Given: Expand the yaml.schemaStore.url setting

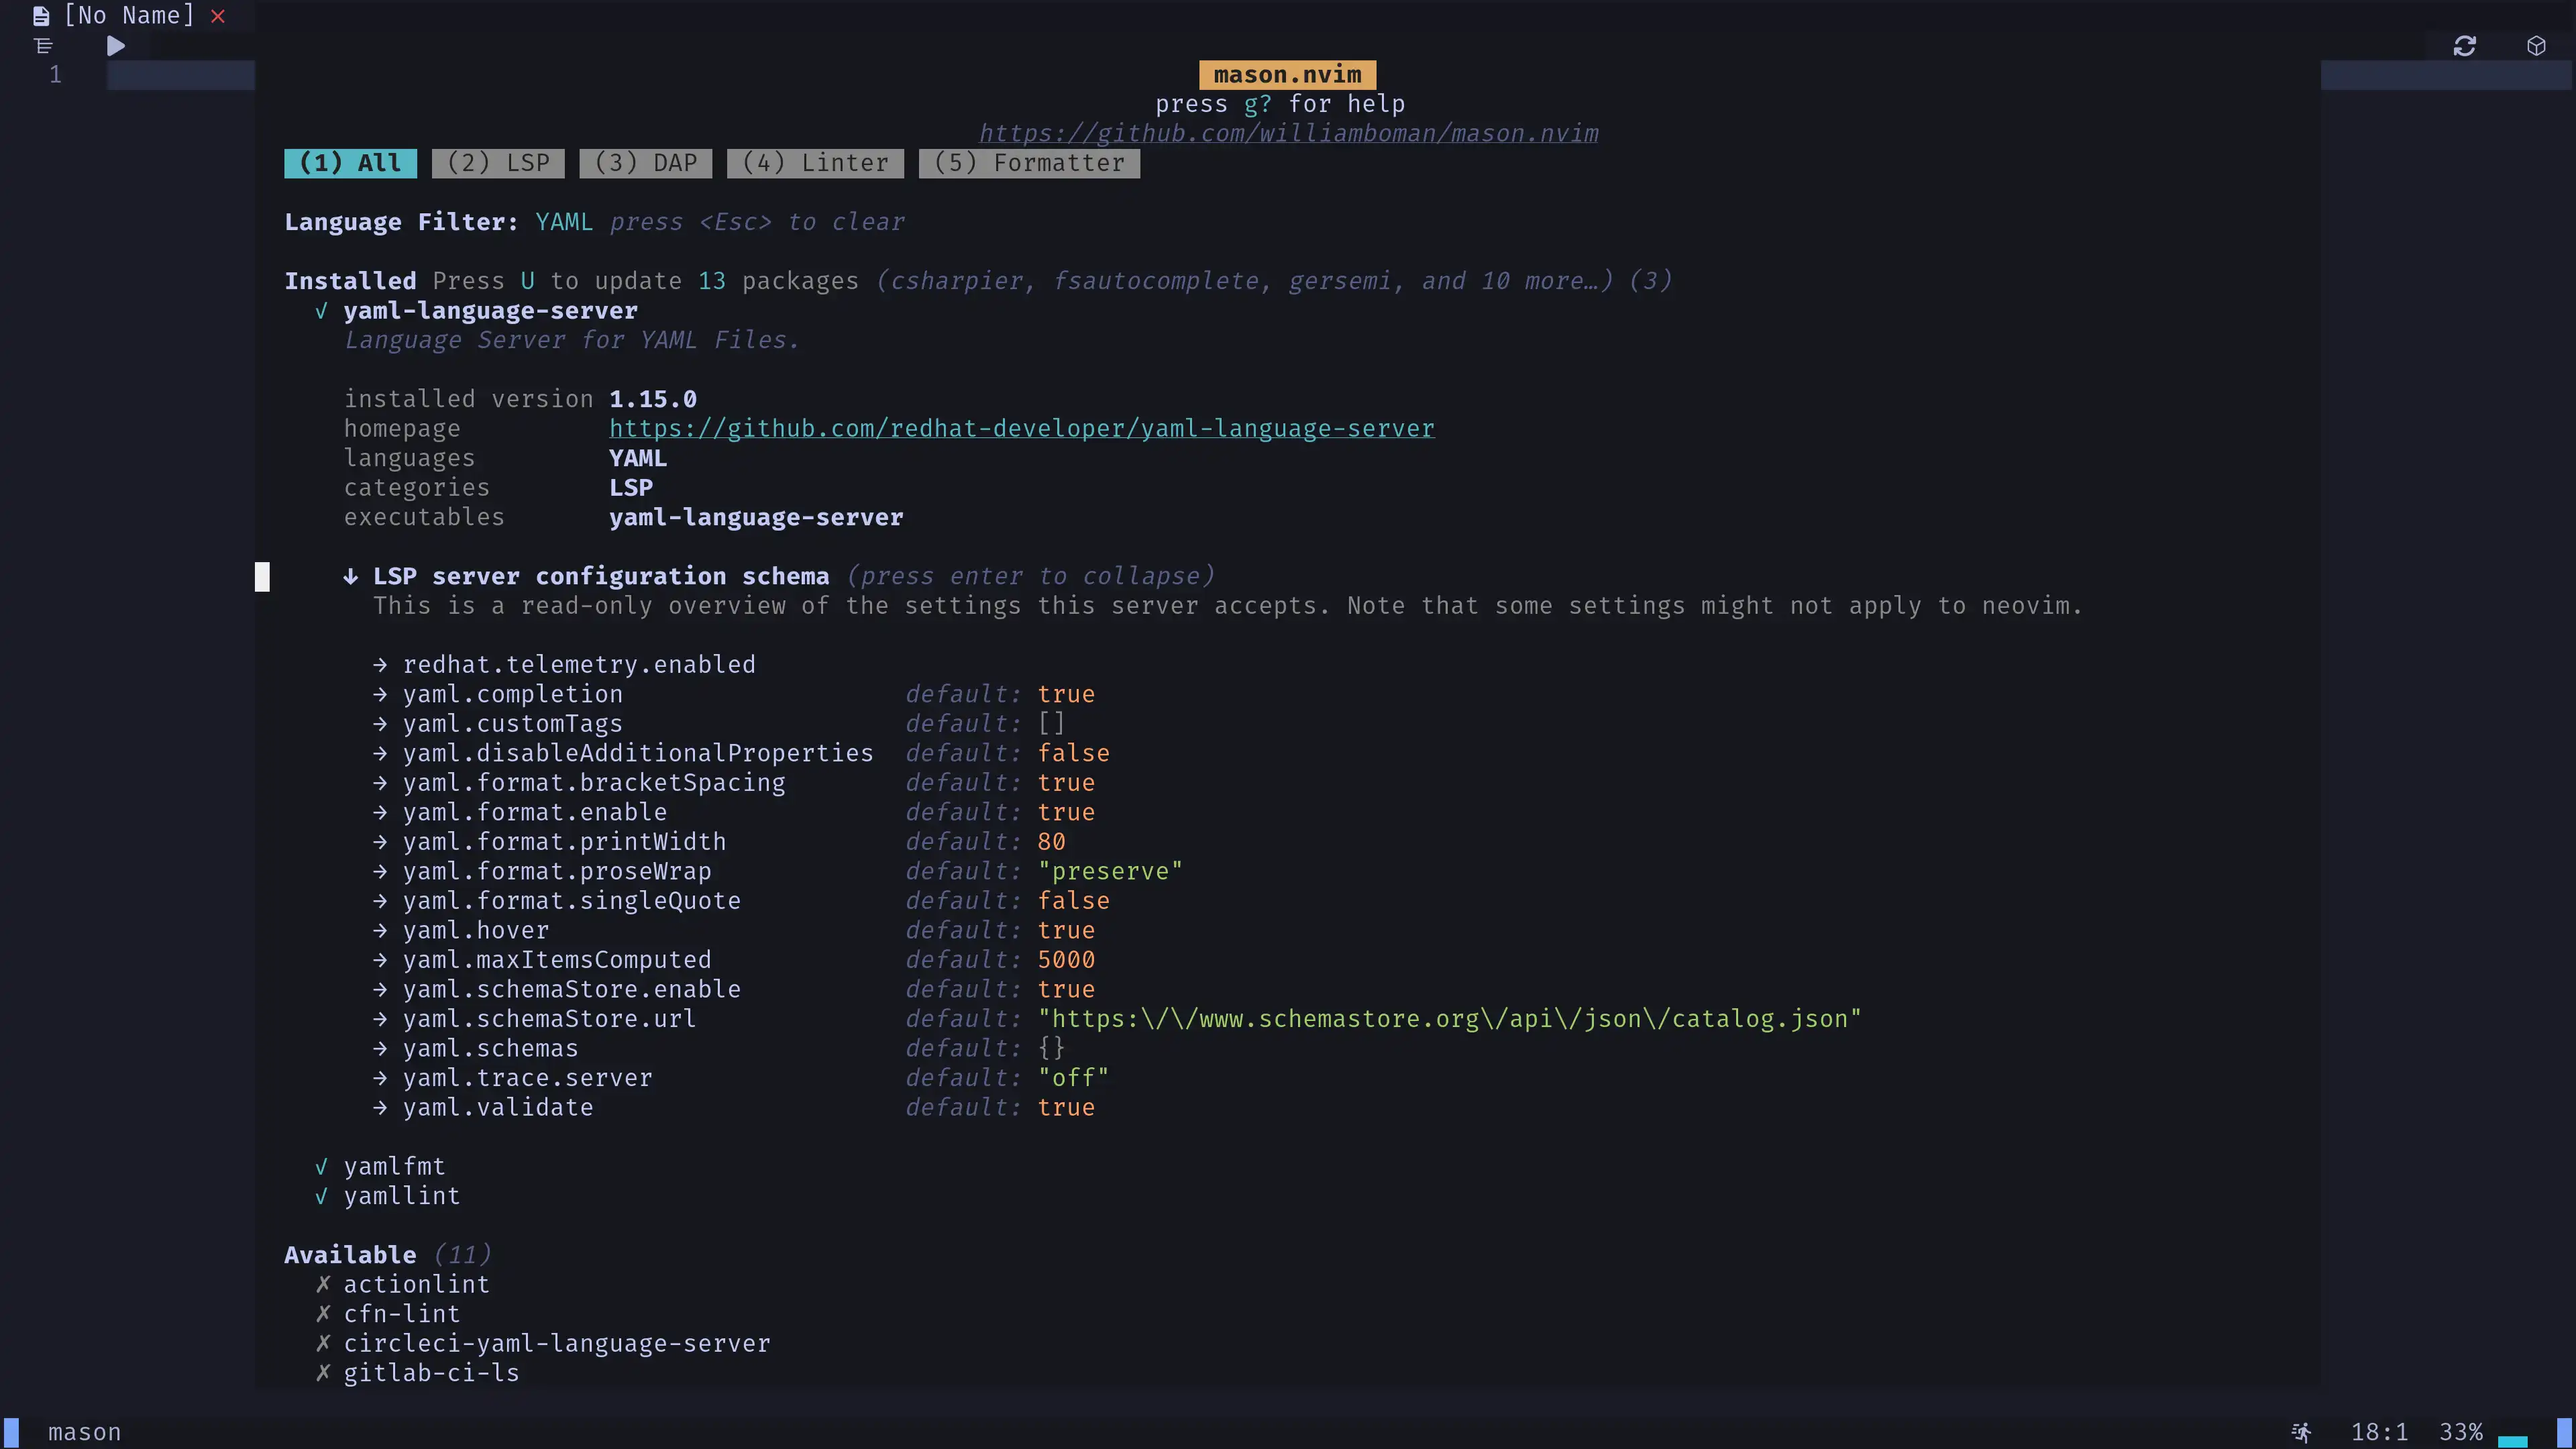Looking at the screenshot, I should click(549, 1018).
